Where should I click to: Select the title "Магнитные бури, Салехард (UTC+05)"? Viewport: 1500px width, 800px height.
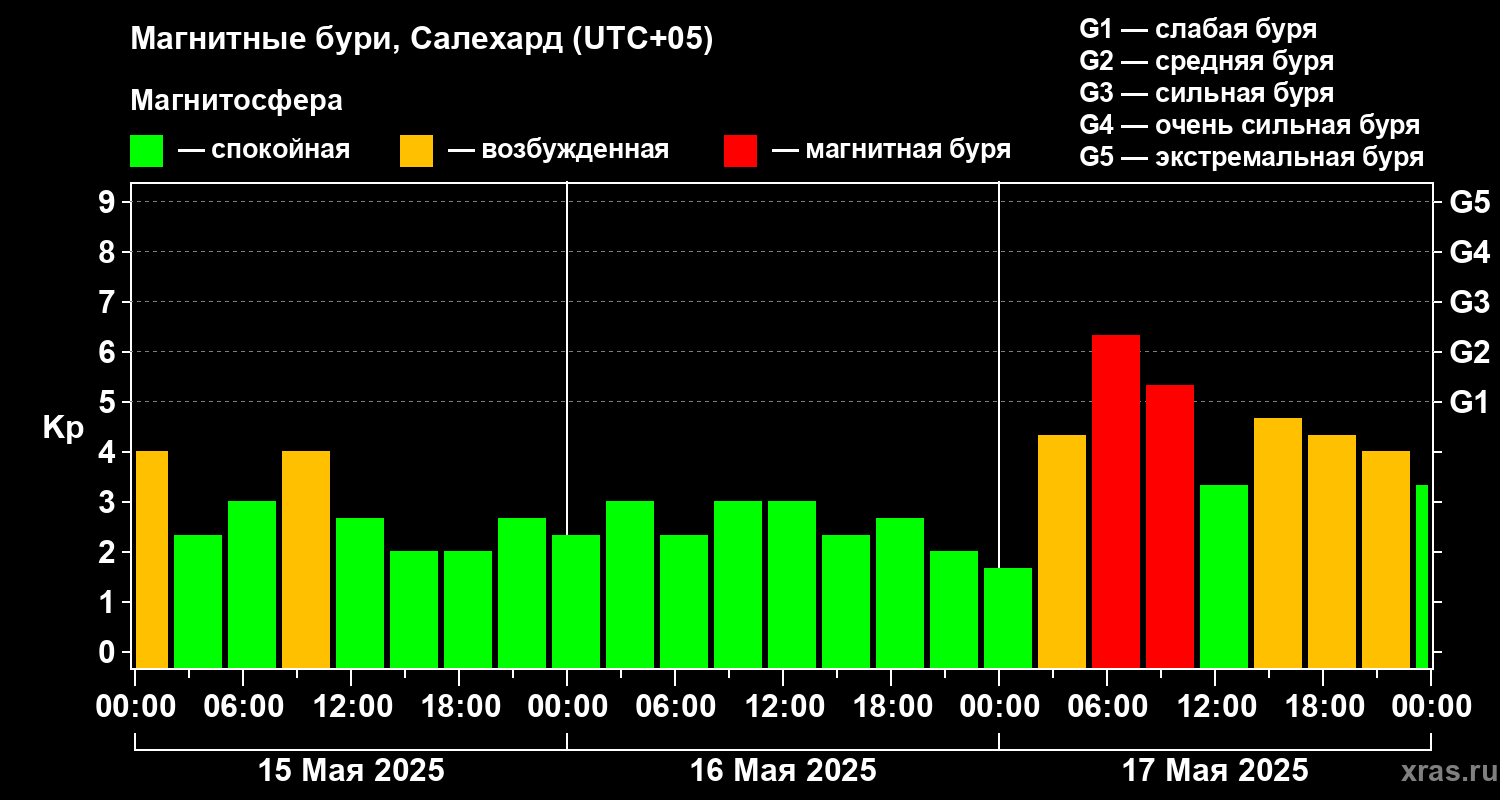coord(422,40)
